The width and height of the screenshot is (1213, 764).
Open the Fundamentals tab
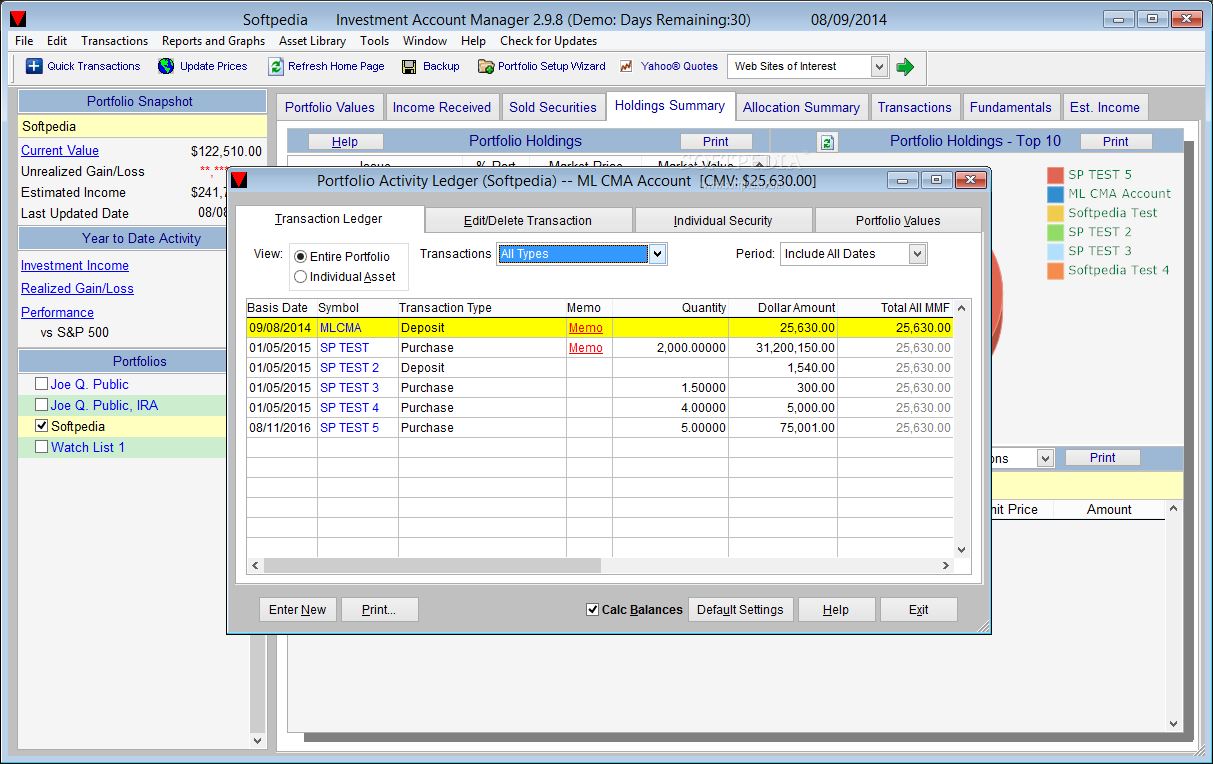[1011, 107]
